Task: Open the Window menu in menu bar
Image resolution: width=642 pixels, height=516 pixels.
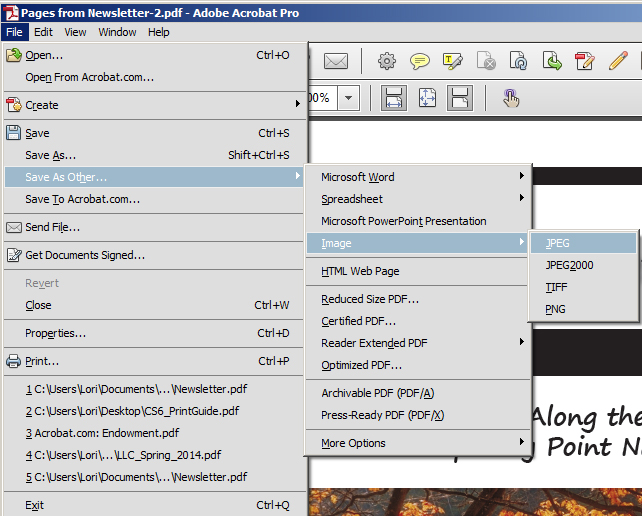Action: (117, 32)
